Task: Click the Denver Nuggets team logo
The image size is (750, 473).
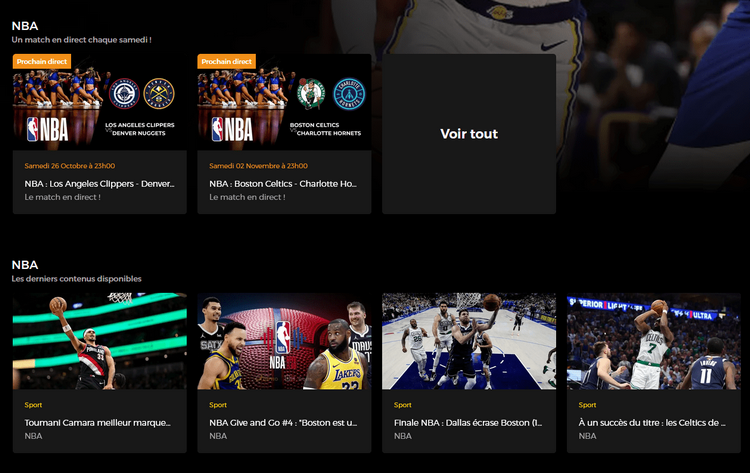Action: coord(159,94)
